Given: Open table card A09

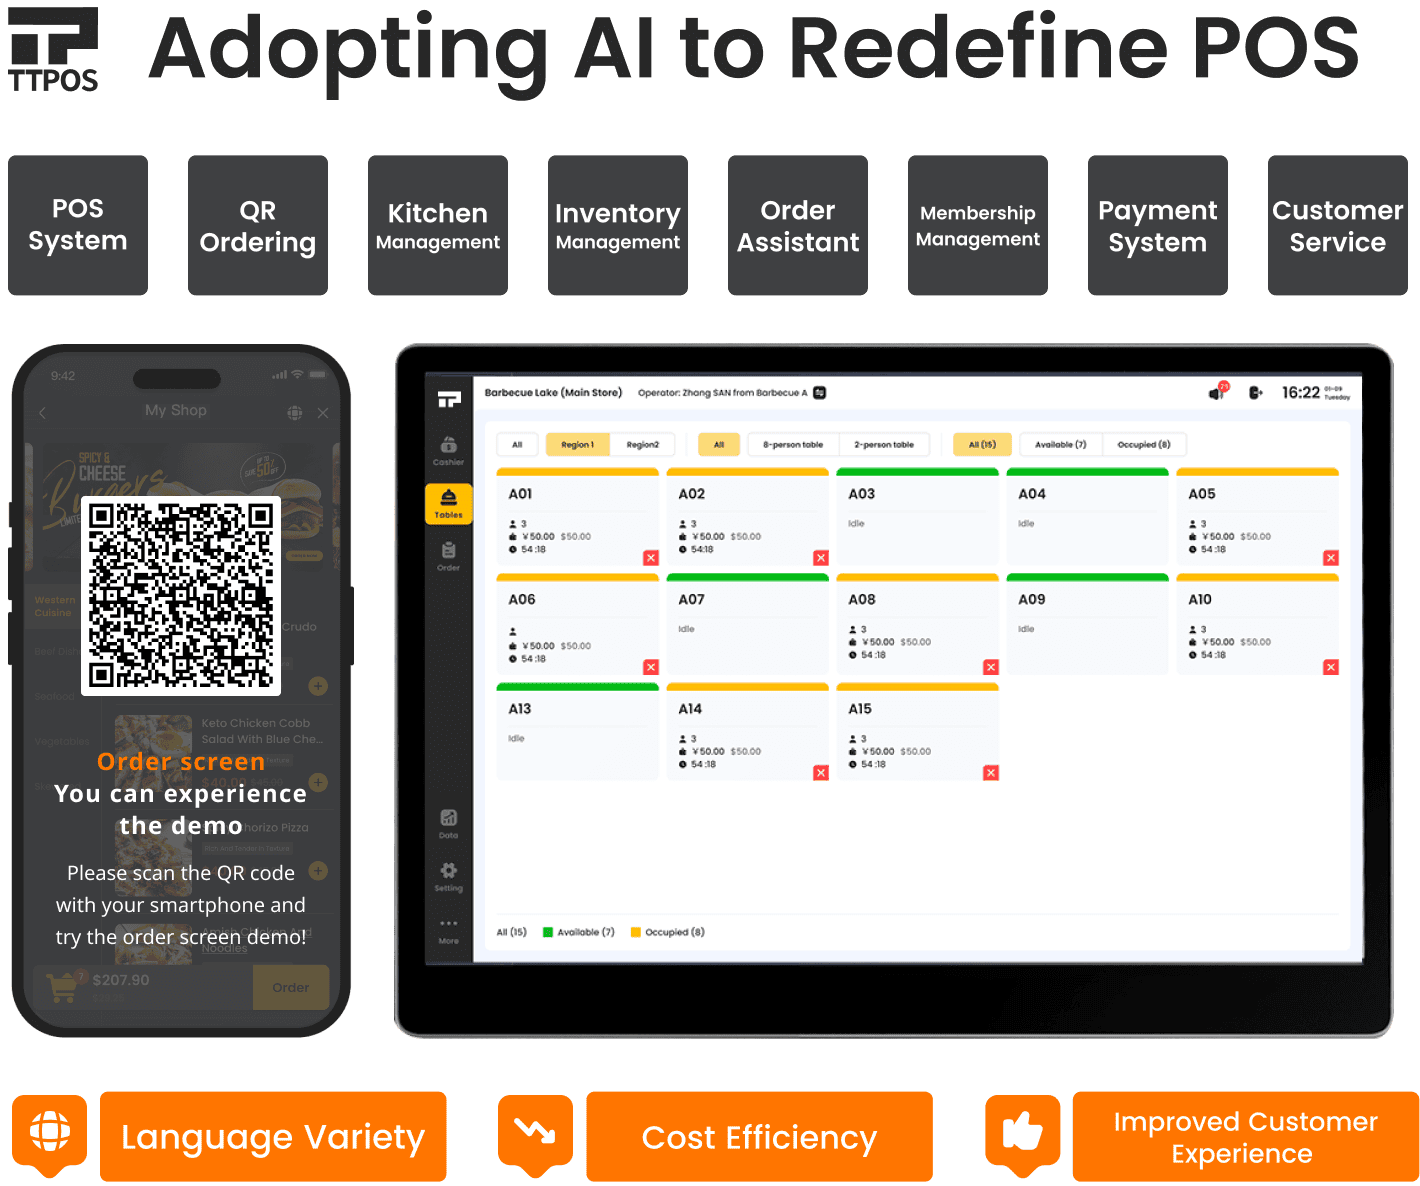Looking at the screenshot, I should coord(1087,625).
